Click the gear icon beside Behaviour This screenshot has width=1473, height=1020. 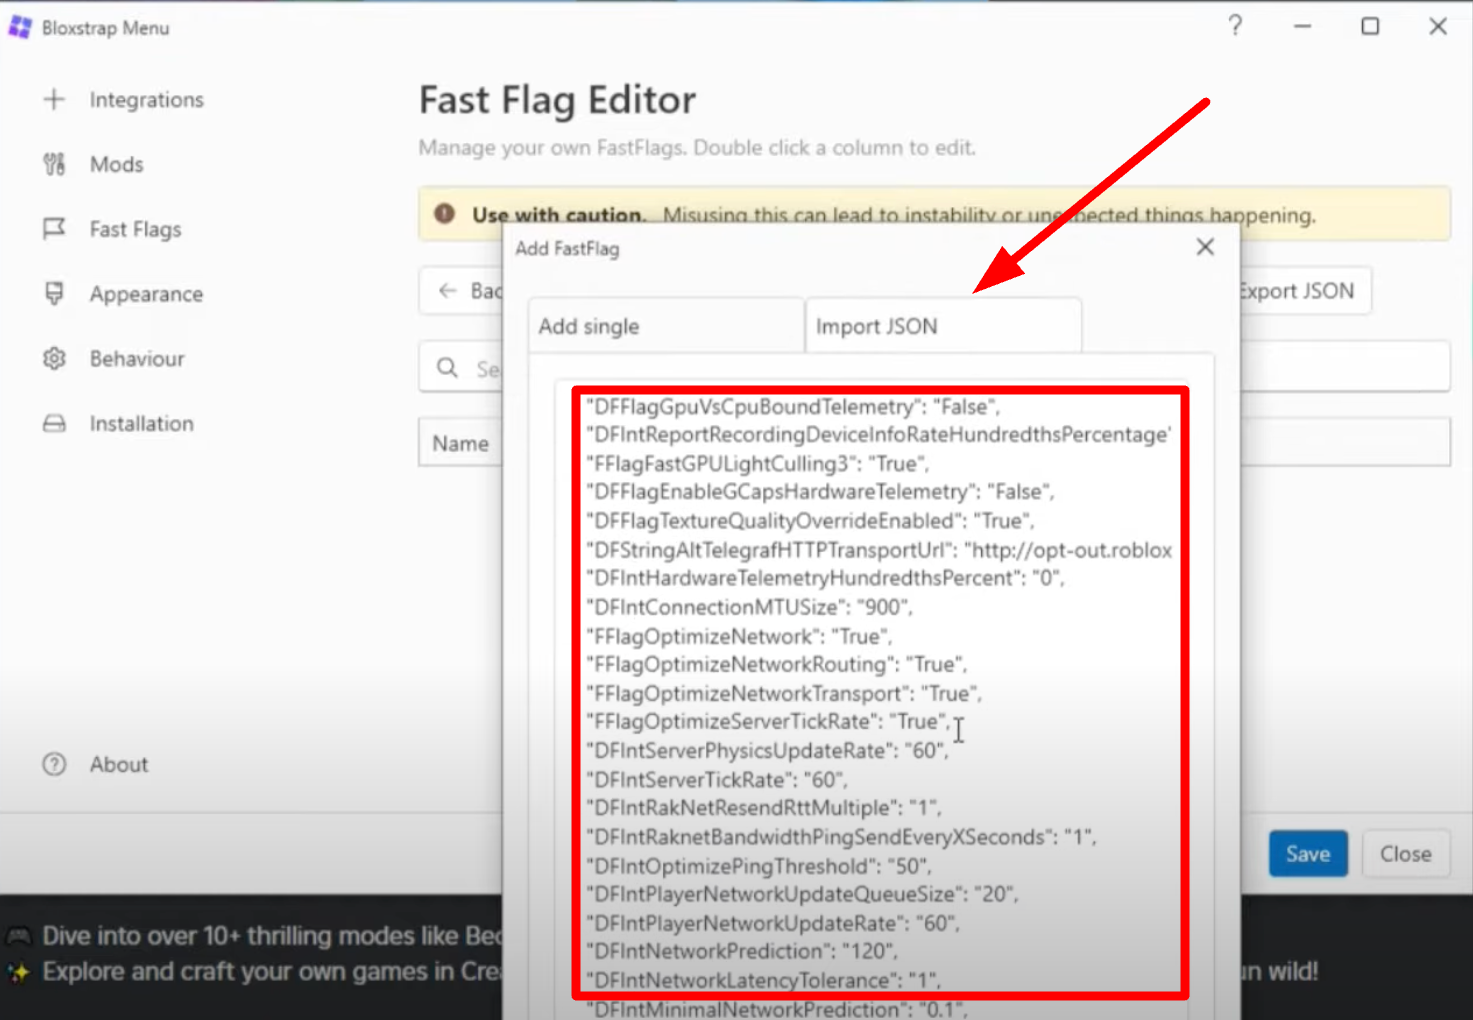54,358
